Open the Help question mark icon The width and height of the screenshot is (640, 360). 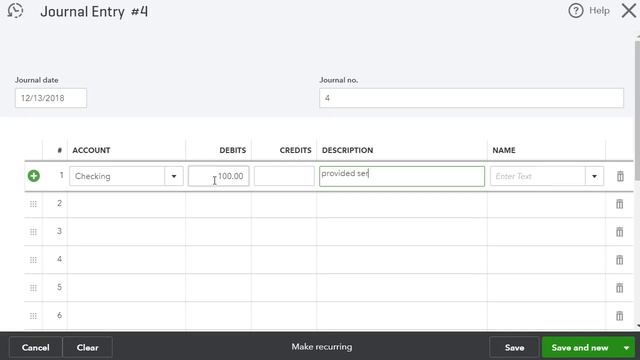pos(576,11)
